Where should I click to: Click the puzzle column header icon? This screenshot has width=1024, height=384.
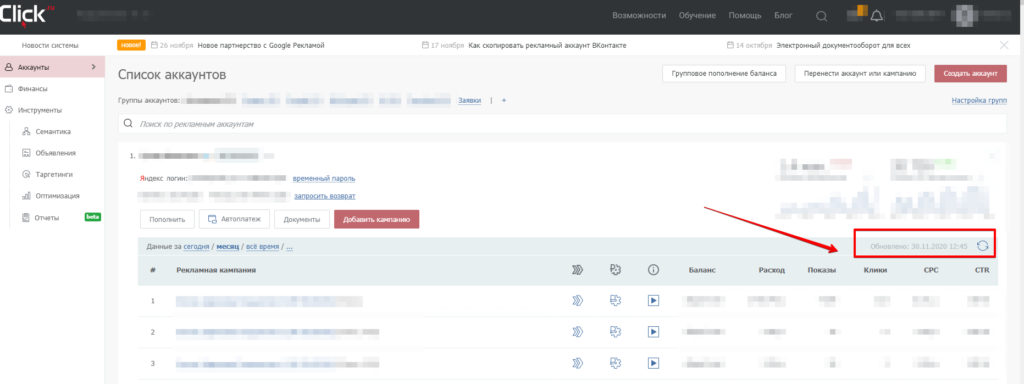tap(615, 270)
